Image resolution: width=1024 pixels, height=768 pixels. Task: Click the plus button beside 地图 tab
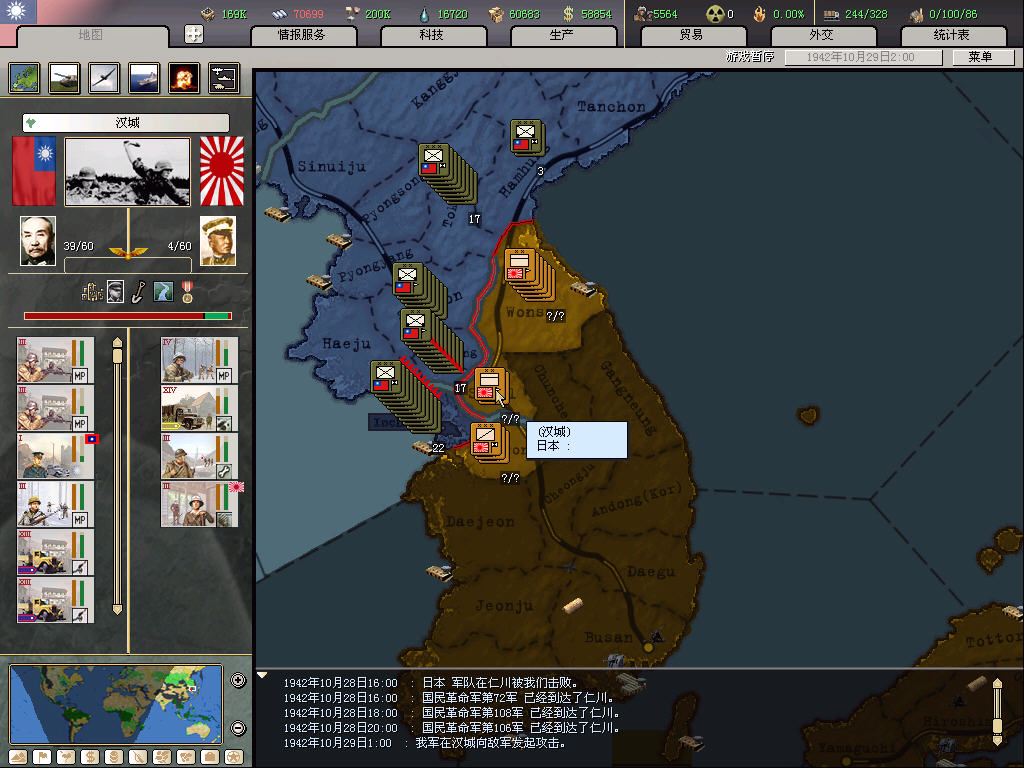194,34
